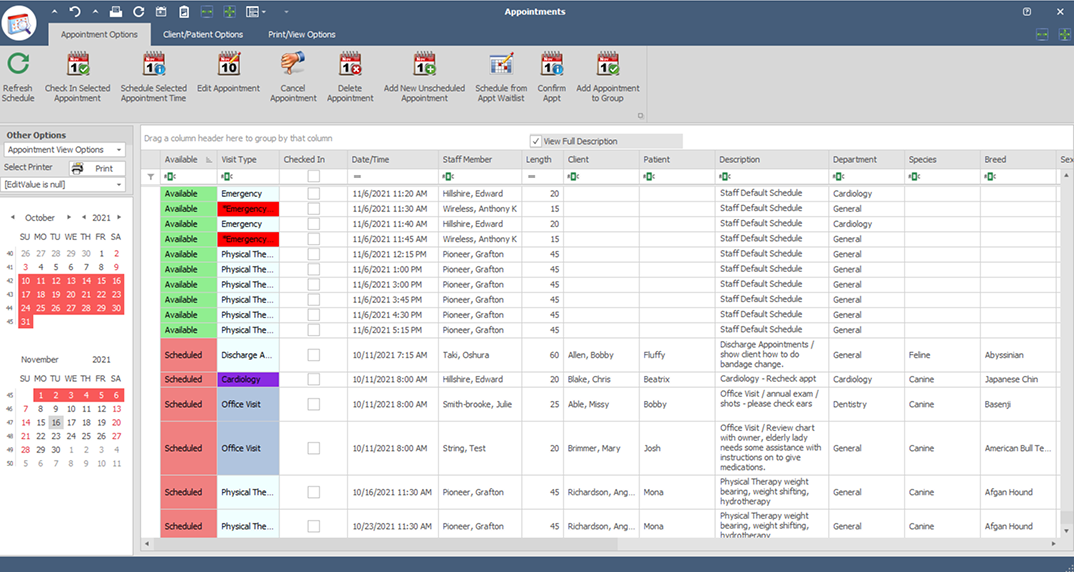
Task: Select November 16 in the calendar
Action: click(56, 423)
